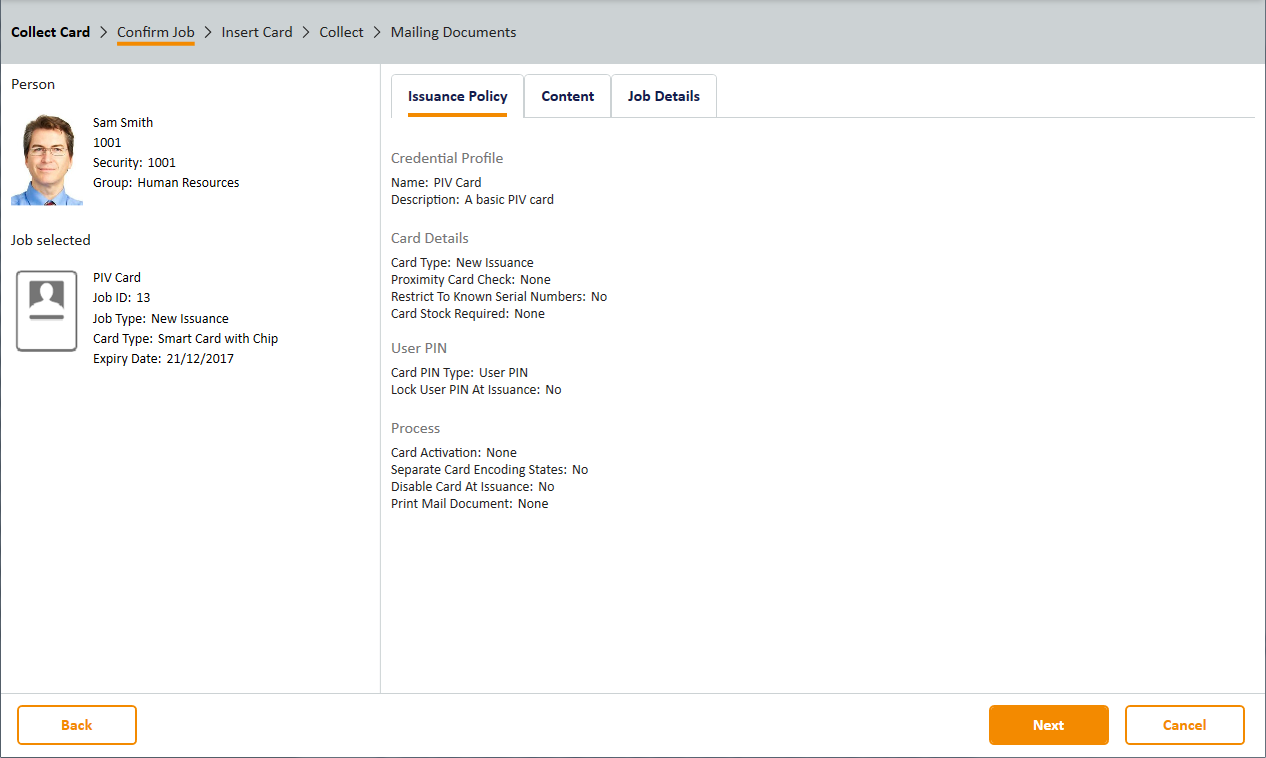This screenshot has width=1266, height=758.
Task: Cancel the card collection workflow
Action: pos(1184,725)
